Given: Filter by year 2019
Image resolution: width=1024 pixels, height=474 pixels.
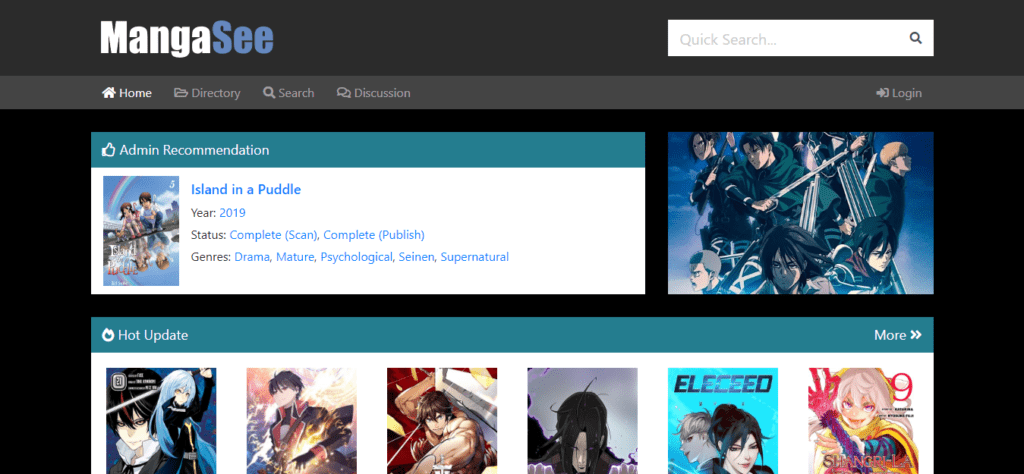Looking at the screenshot, I should pyautogui.click(x=232, y=213).
